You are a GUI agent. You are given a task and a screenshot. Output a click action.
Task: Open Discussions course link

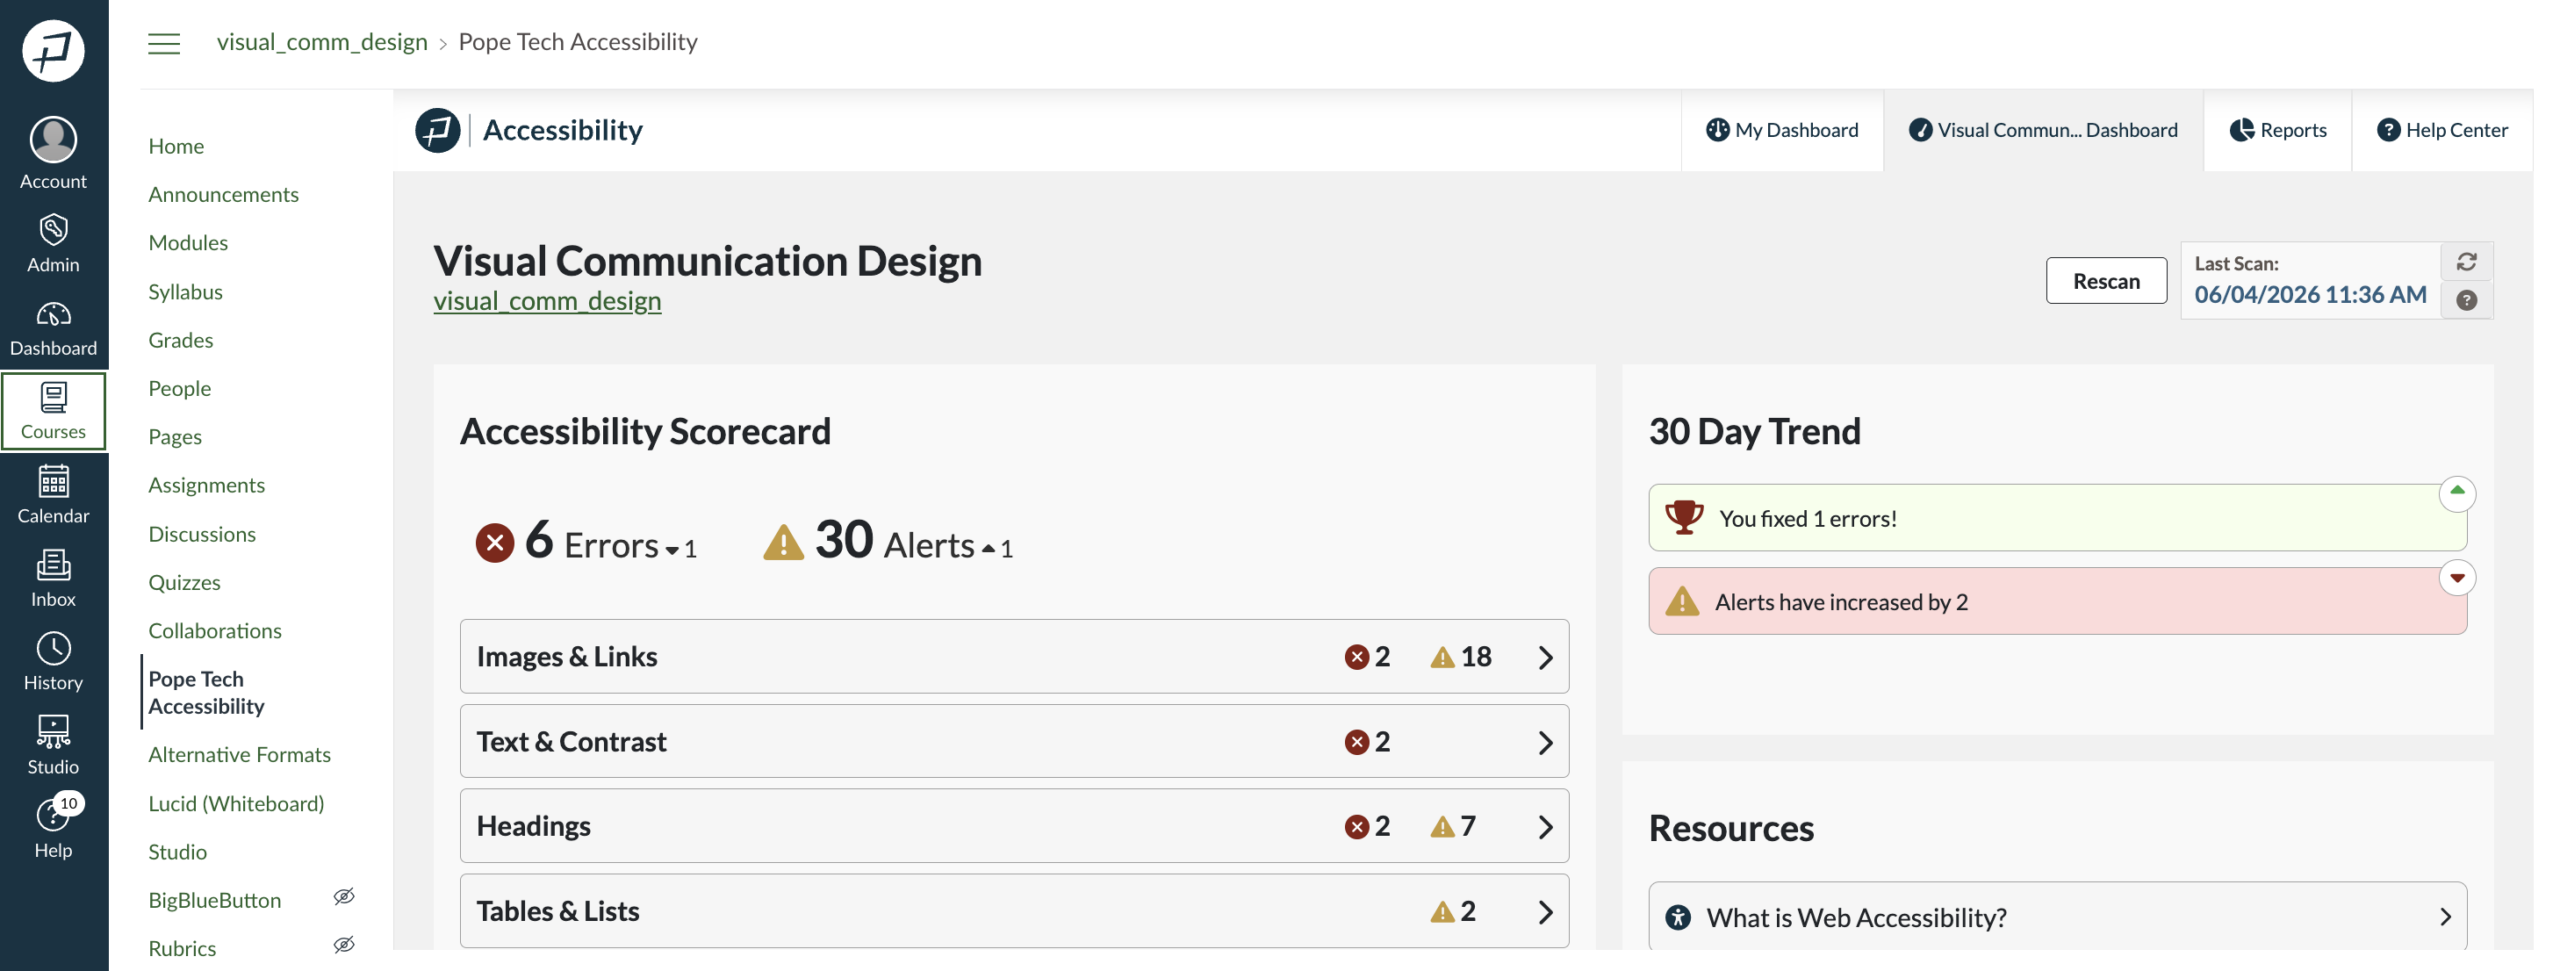(202, 534)
